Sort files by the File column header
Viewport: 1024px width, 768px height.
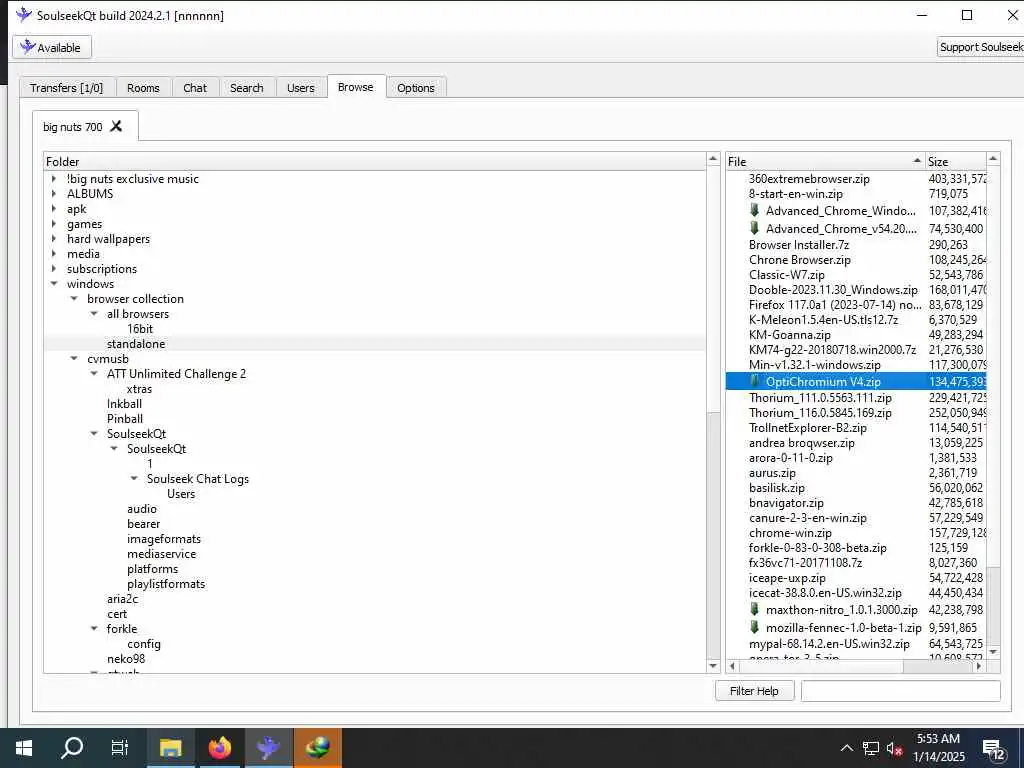(825, 161)
